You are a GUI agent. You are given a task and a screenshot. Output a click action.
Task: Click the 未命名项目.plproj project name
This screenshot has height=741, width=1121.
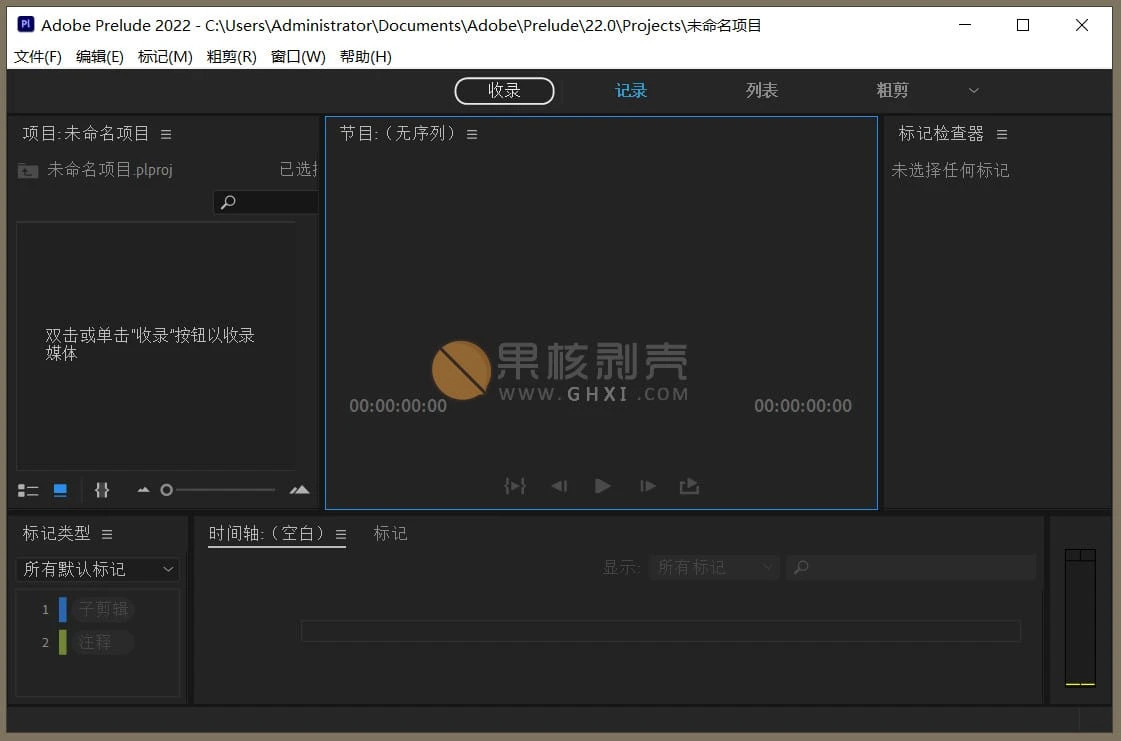coord(109,170)
